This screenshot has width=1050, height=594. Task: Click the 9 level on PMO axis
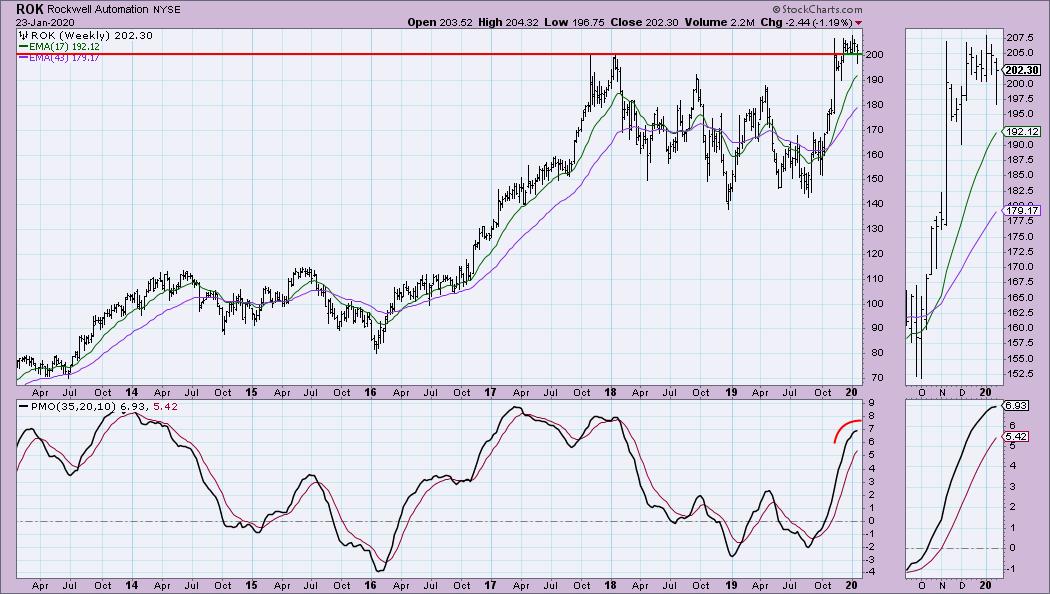tap(870, 403)
